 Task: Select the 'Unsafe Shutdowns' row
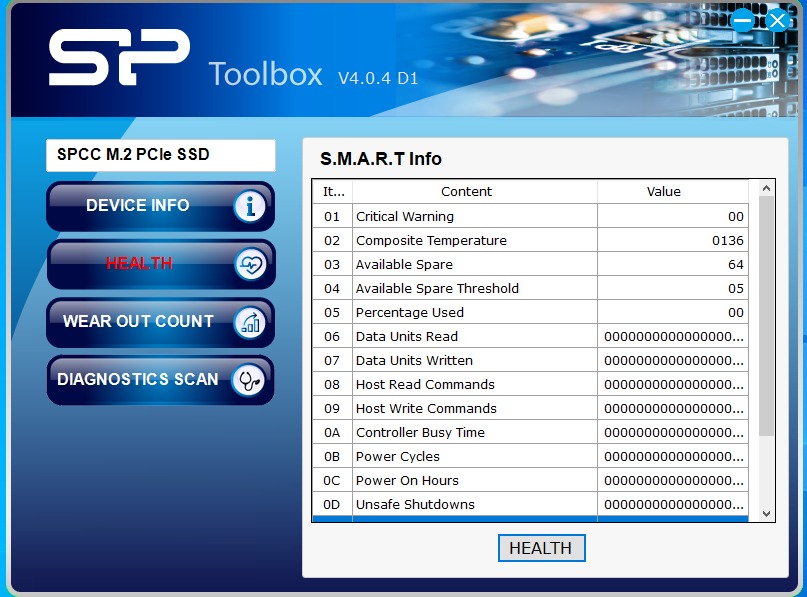[530, 504]
